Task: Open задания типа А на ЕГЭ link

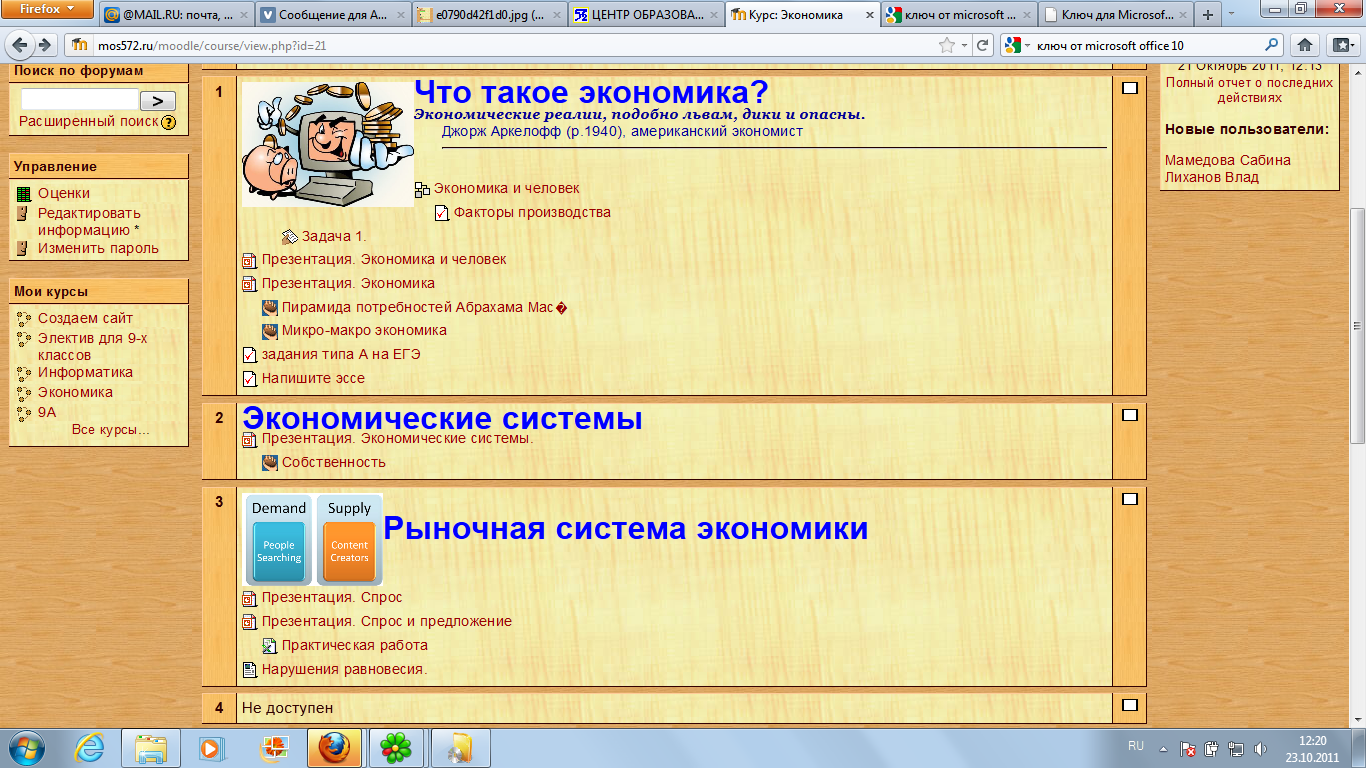Action: click(x=341, y=355)
